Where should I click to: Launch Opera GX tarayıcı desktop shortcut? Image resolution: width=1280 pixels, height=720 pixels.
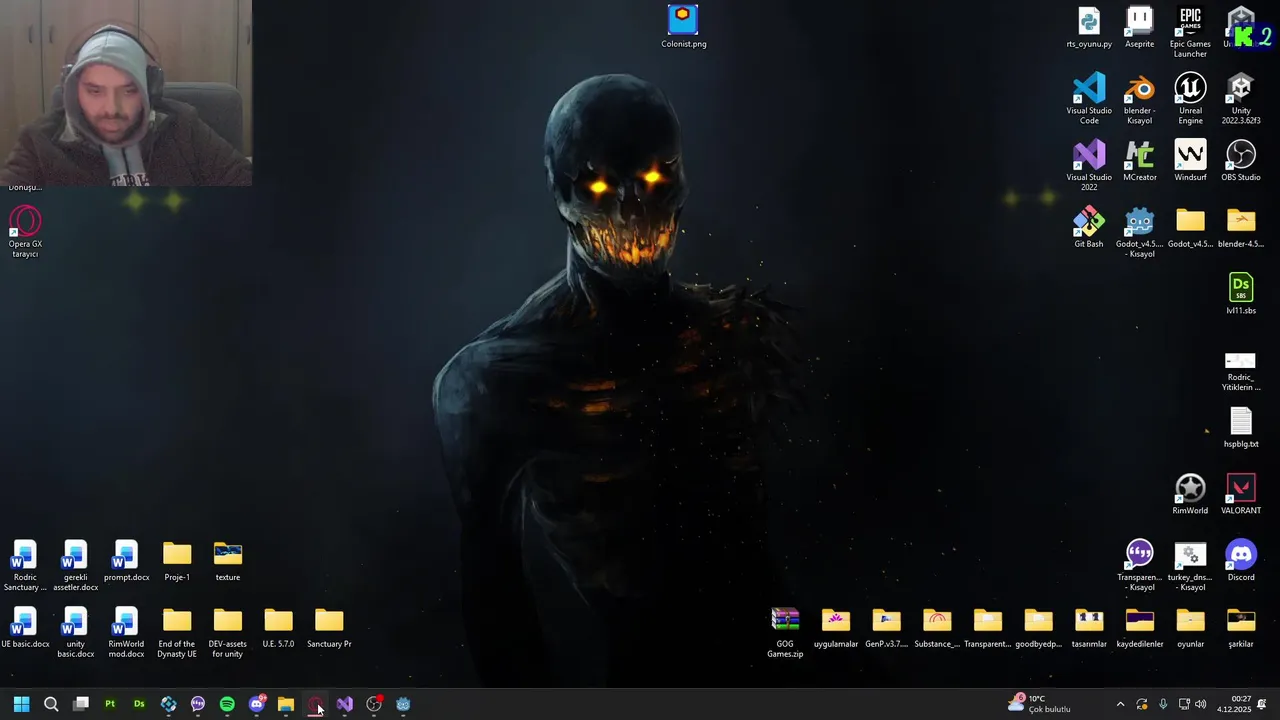point(25,232)
